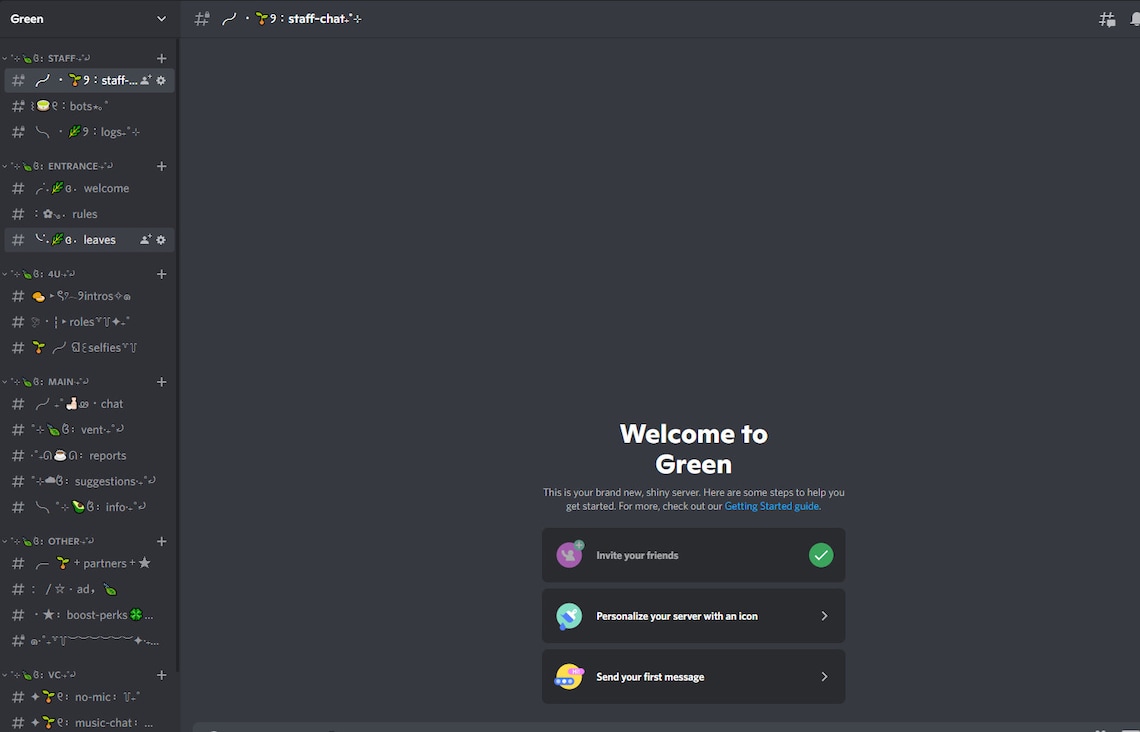Open the info channel
The image size is (1140, 732).
(89, 507)
